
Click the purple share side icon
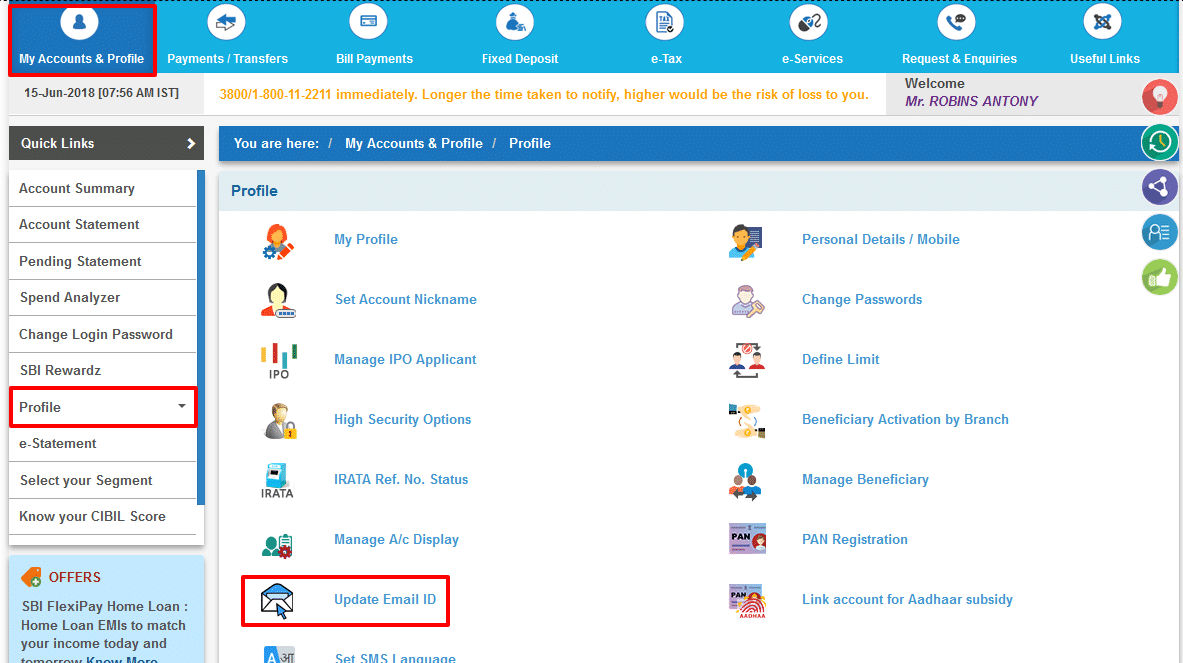(1160, 186)
